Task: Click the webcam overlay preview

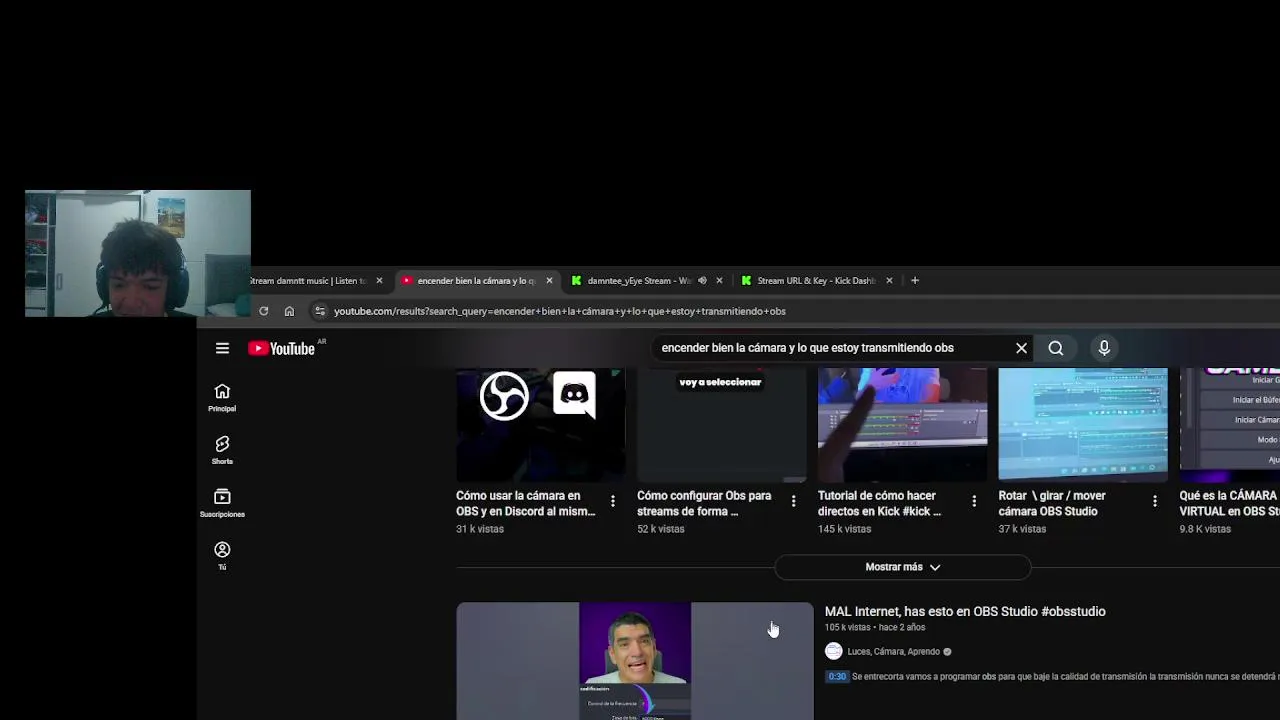Action: (x=138, y=253)
